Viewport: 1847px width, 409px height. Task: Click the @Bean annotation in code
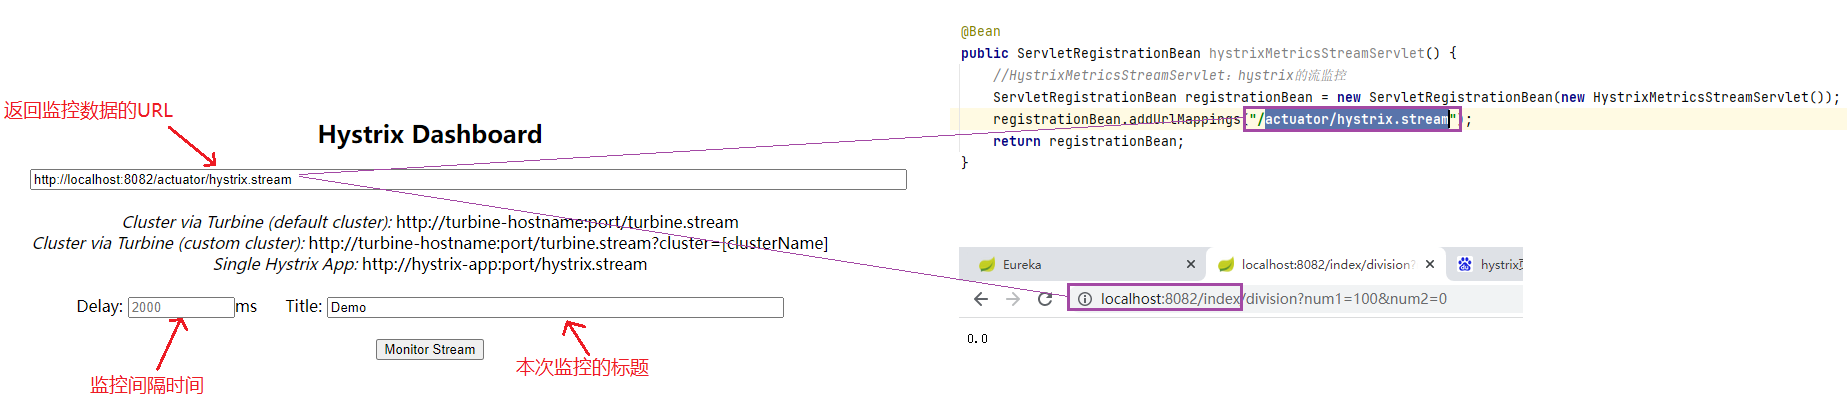coord(981,31)
